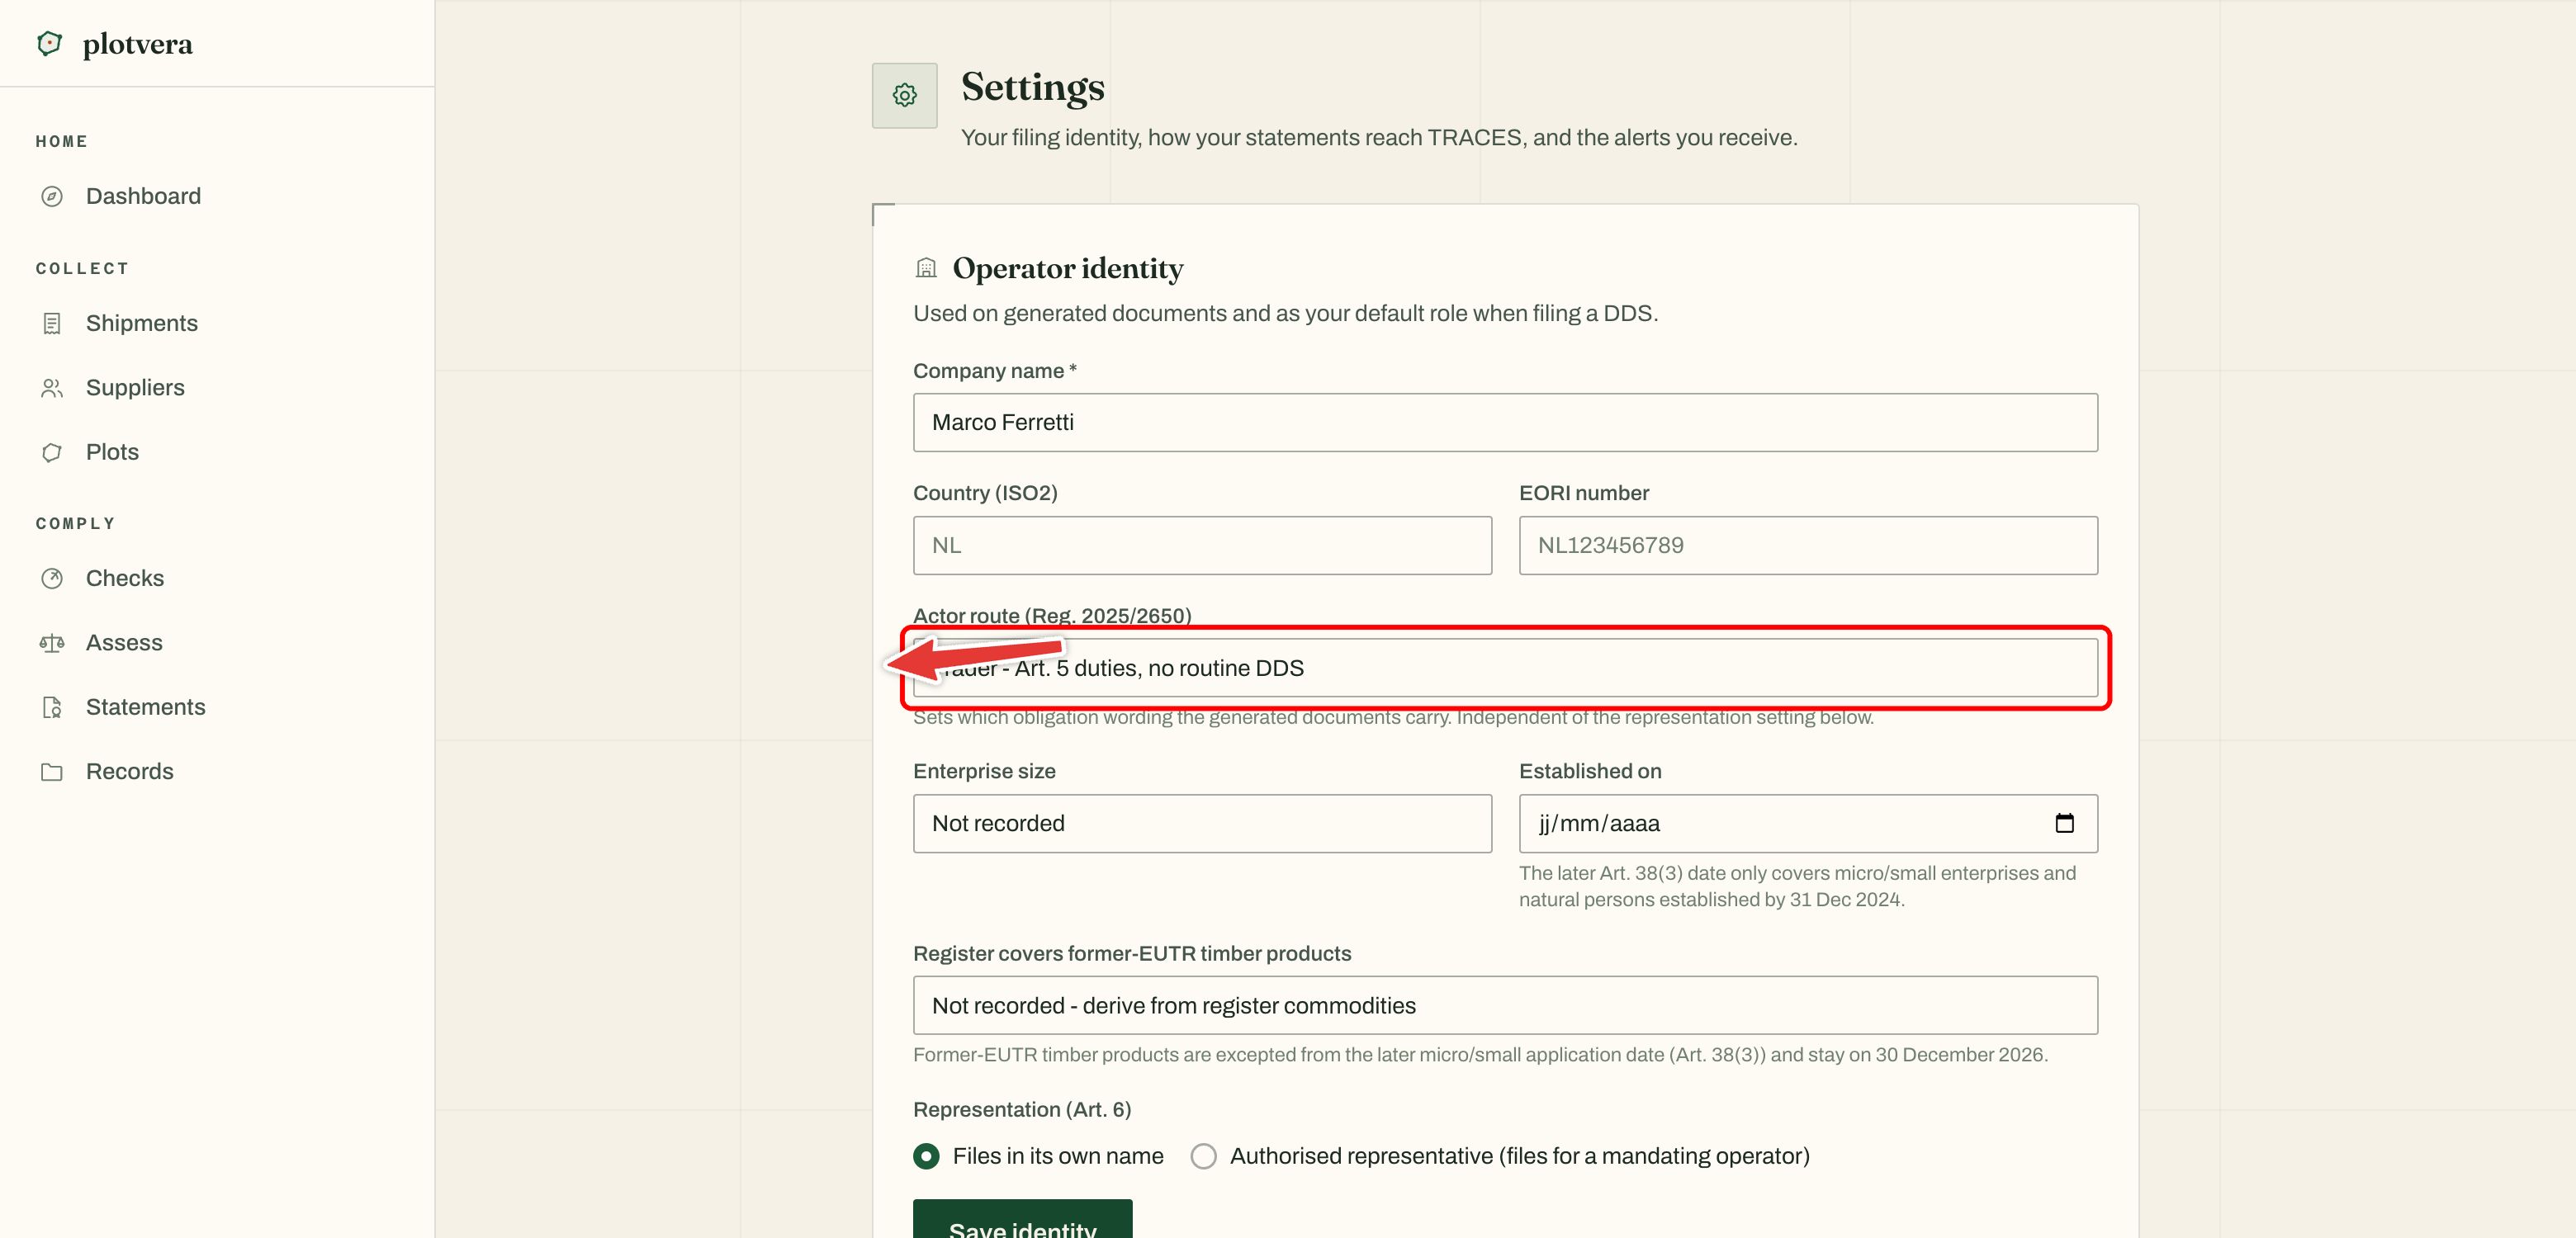
Task: Focus the Company name field
Action: 1505,422
